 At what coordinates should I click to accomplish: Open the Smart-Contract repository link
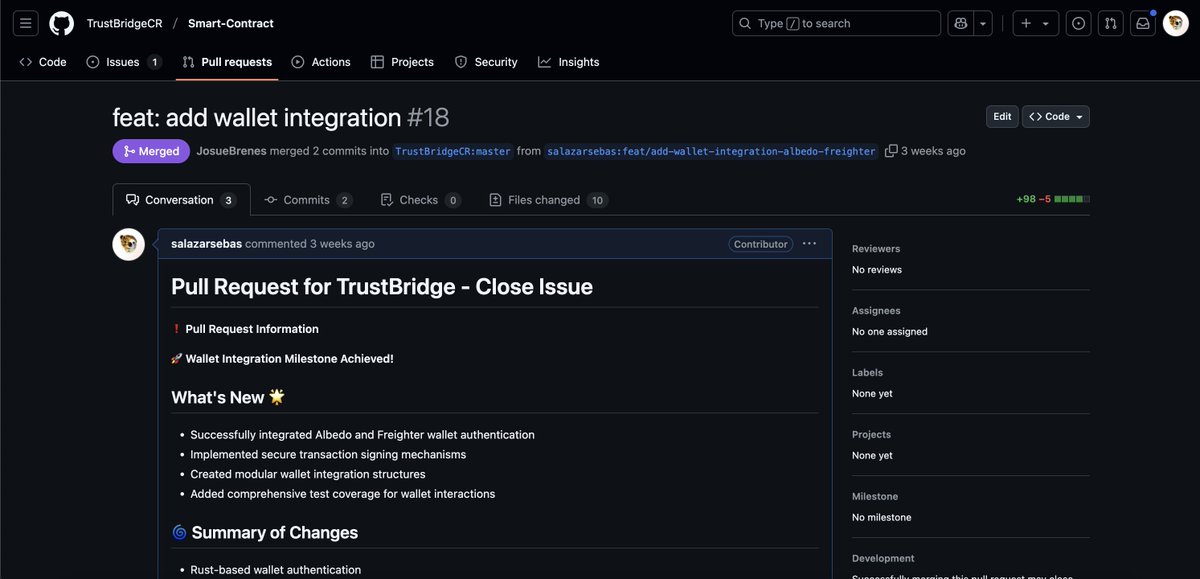[x=231, y=23]
